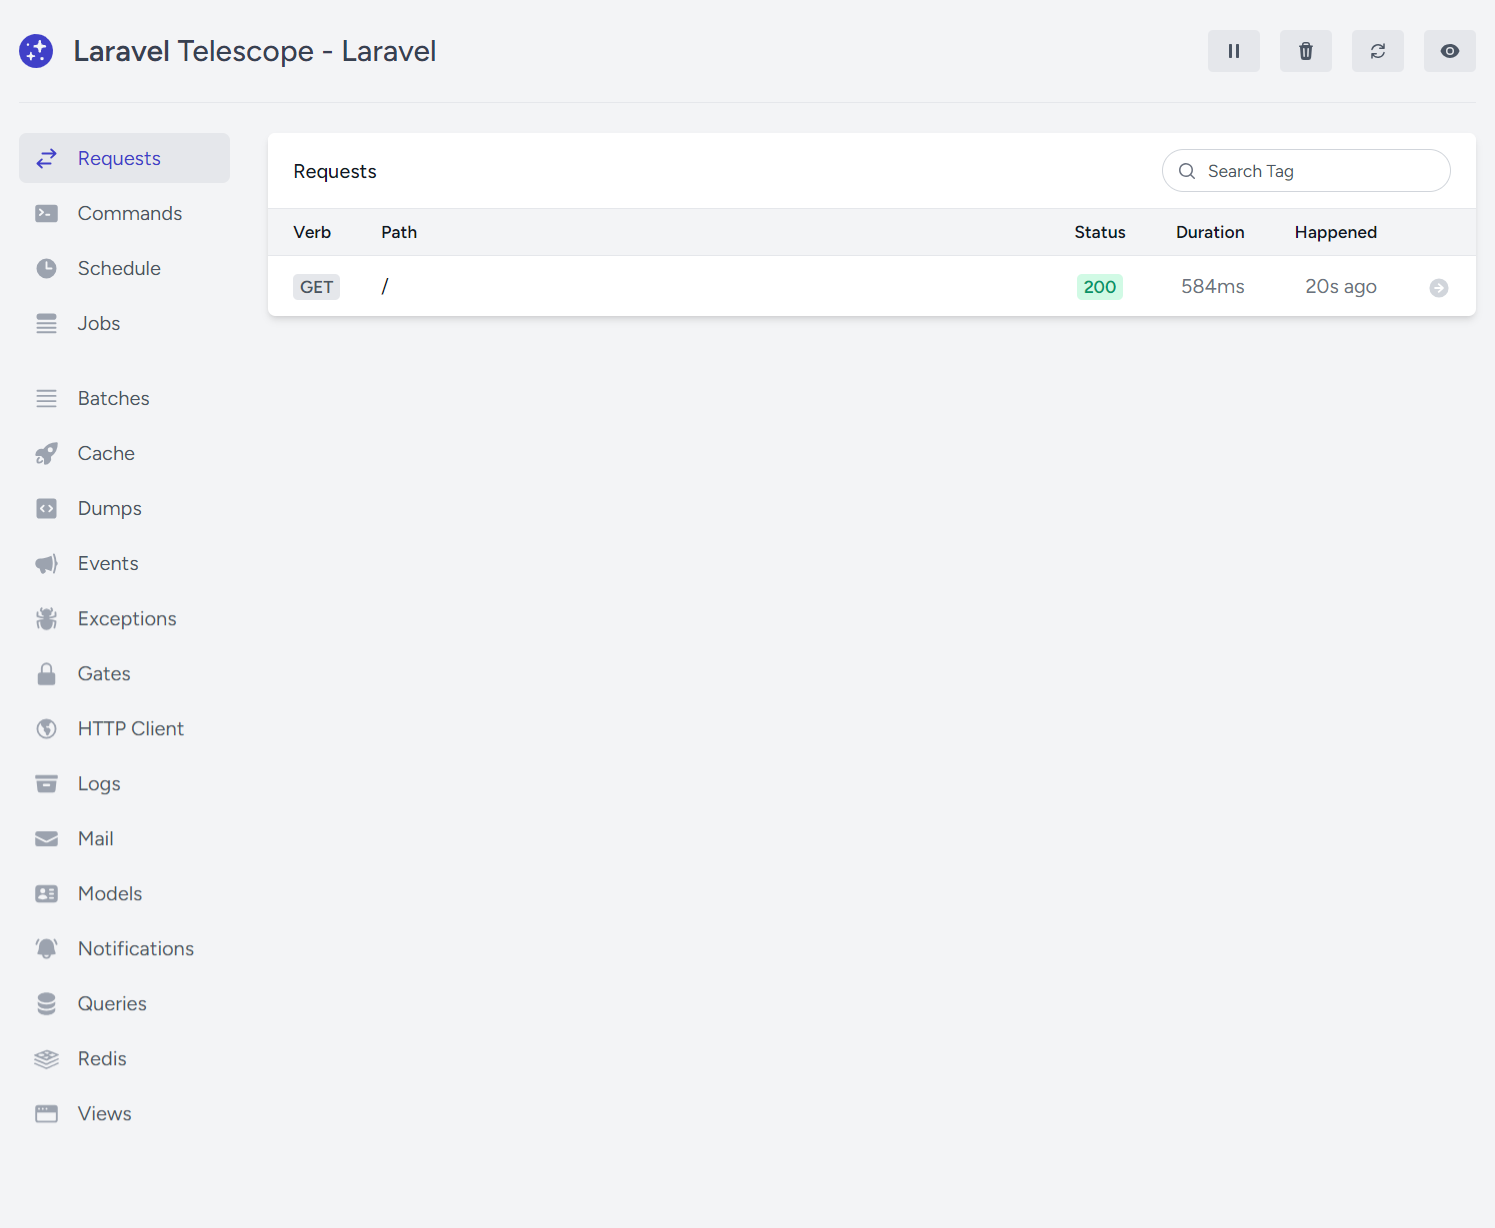Image resolution: width=1495 pixels, height=1228 pixels.
Task: Open the Exceptions page
Action: click(127, 618)
